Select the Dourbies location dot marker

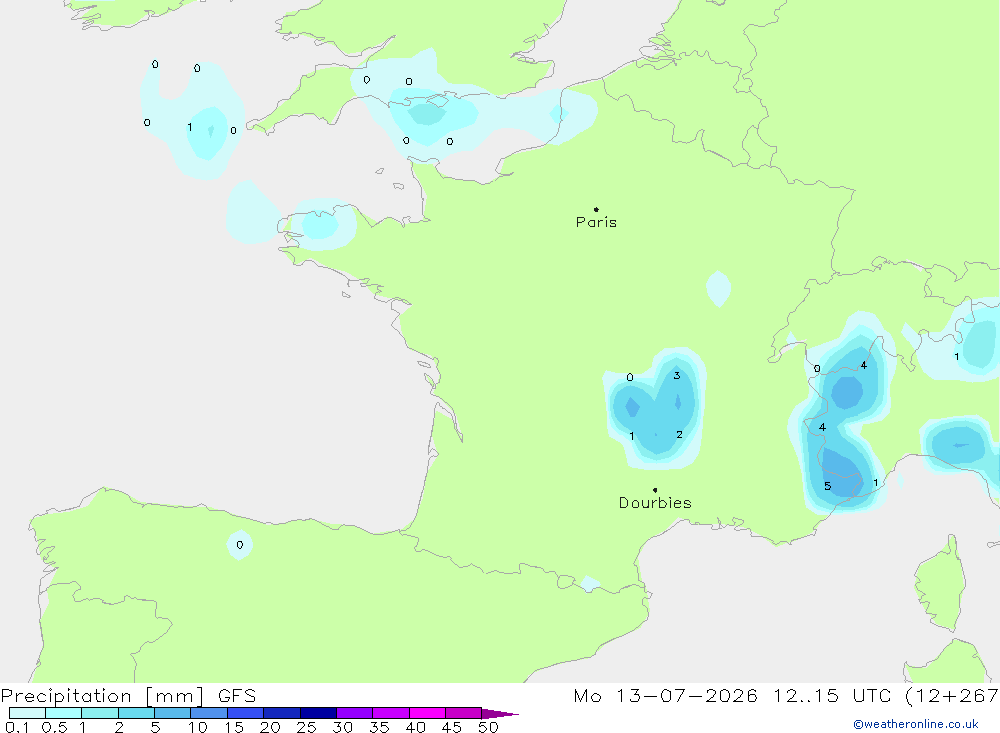tap(655, 490)
